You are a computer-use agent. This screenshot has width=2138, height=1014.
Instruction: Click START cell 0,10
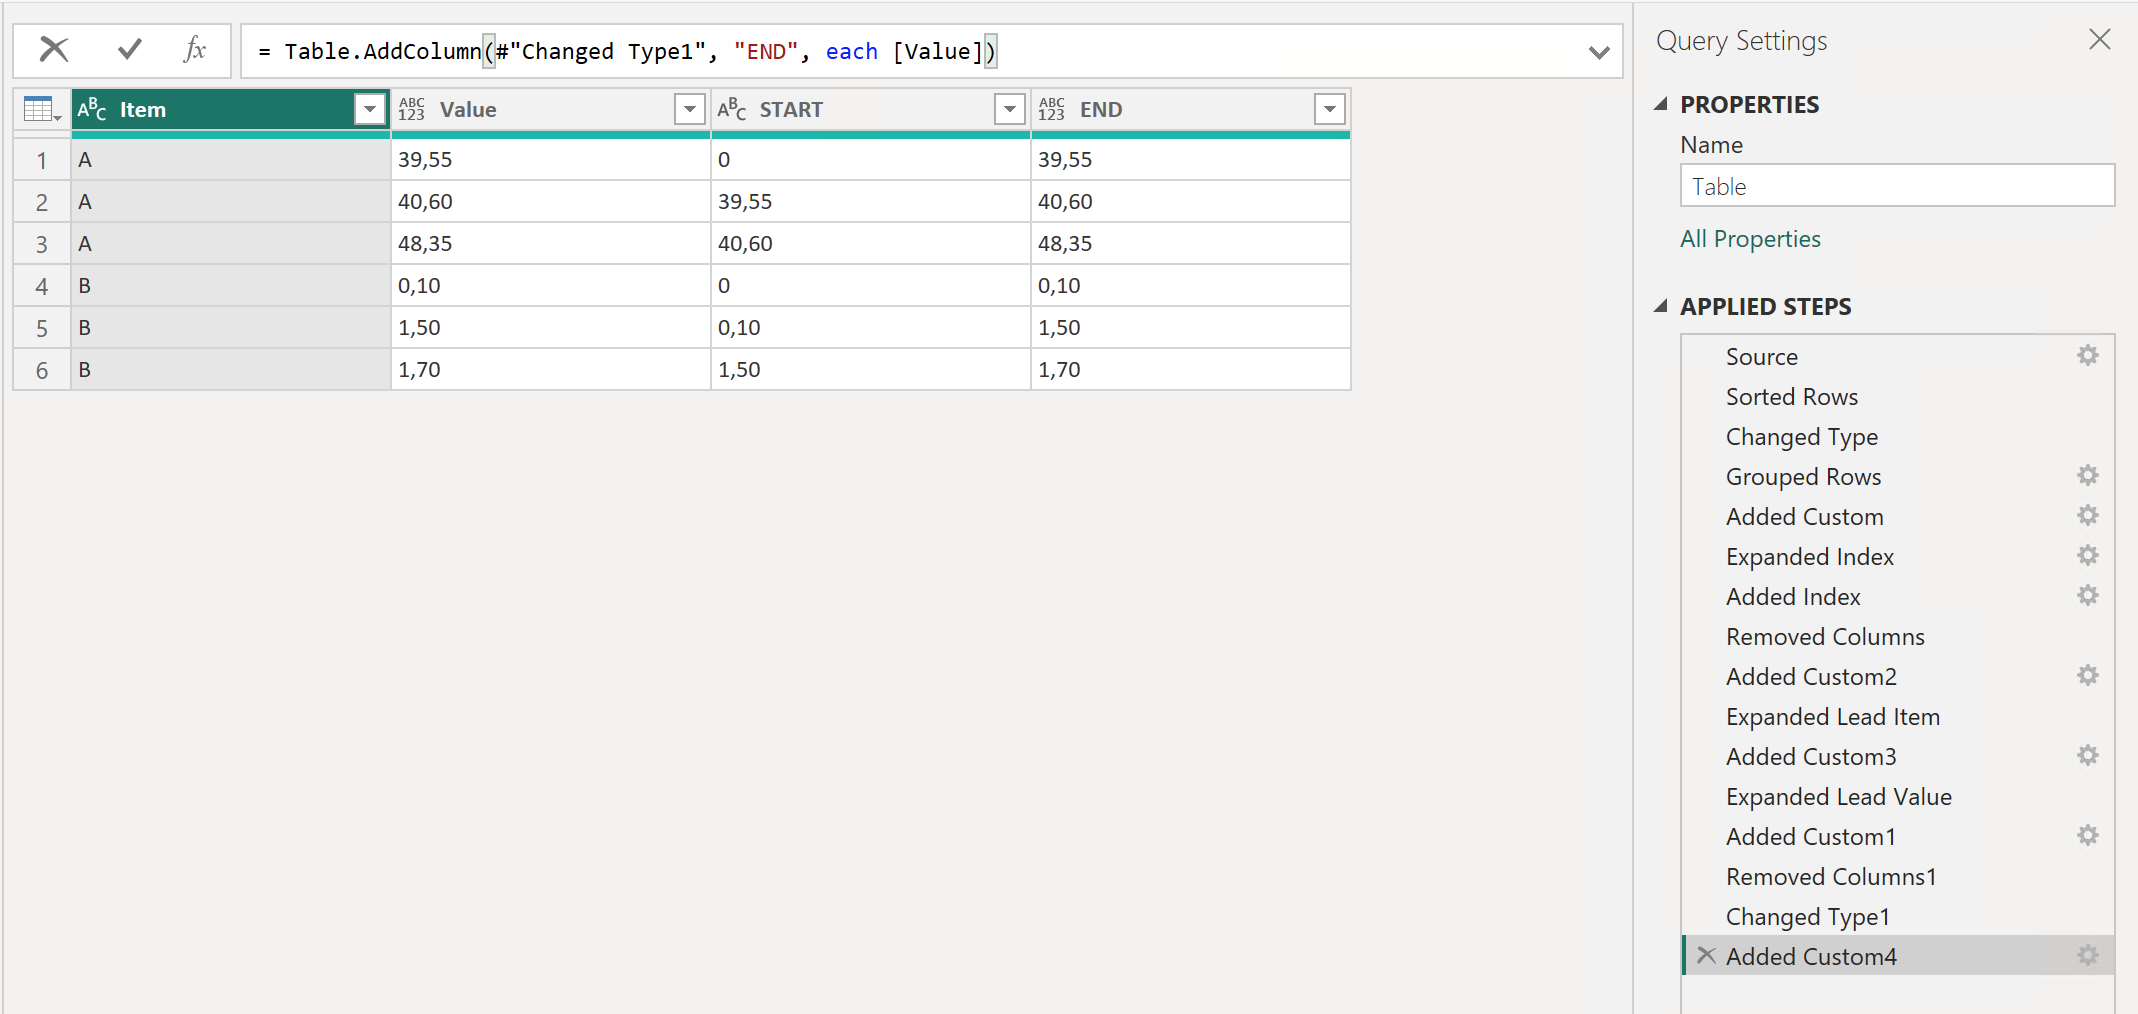tap(870, 327)
